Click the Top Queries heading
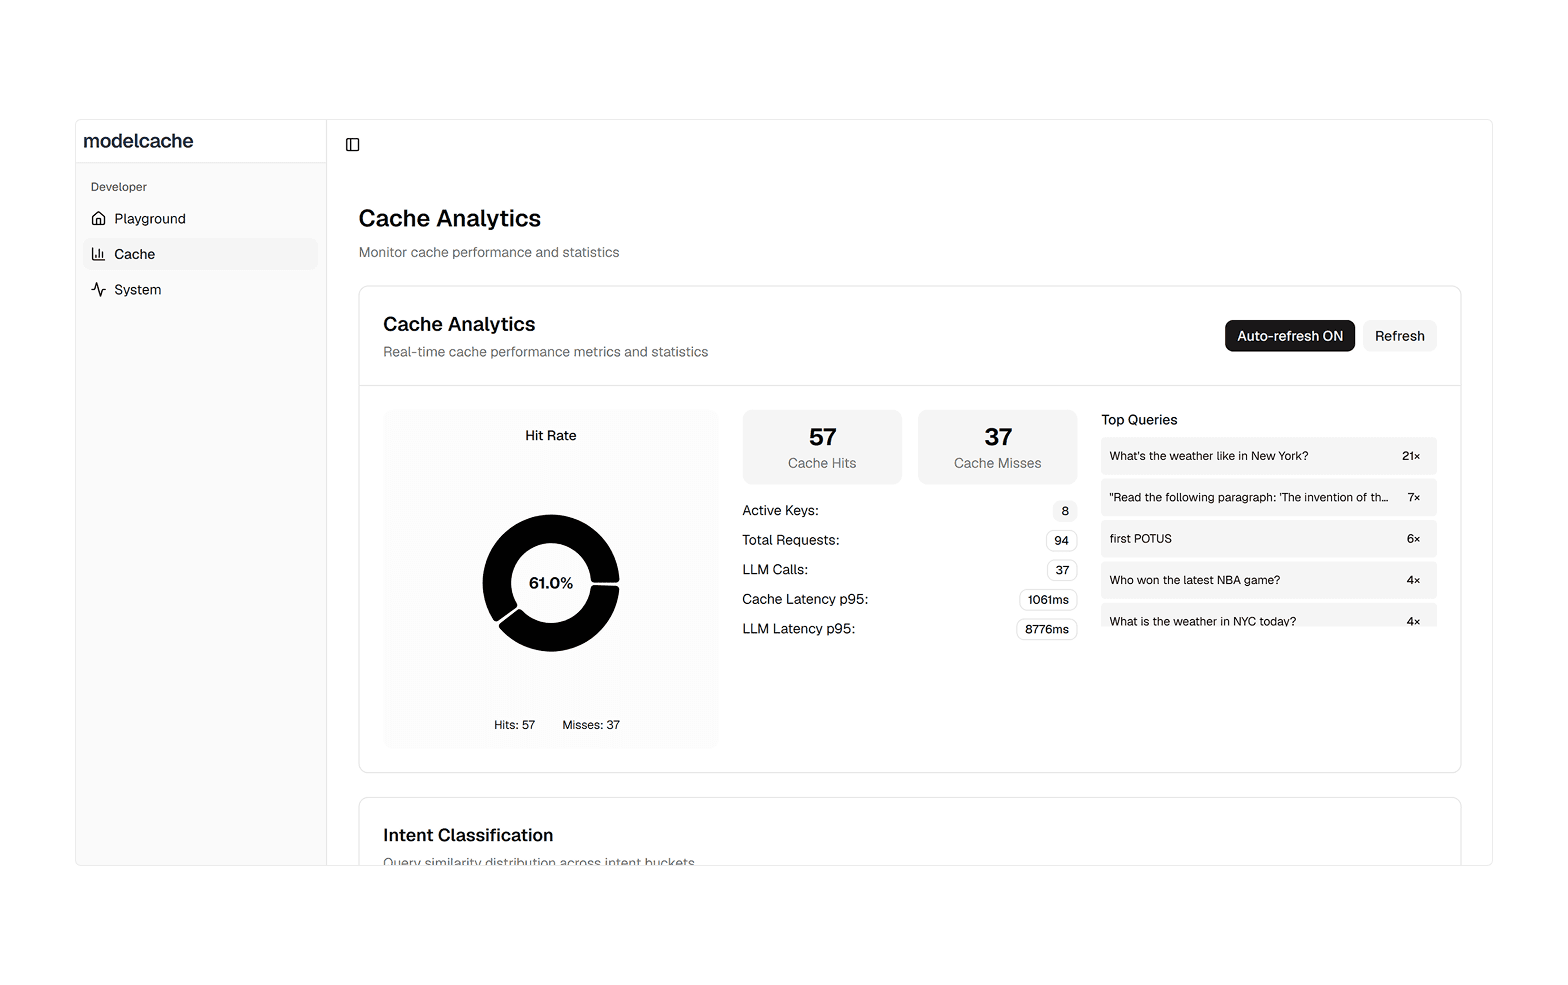 (1139, 420)
